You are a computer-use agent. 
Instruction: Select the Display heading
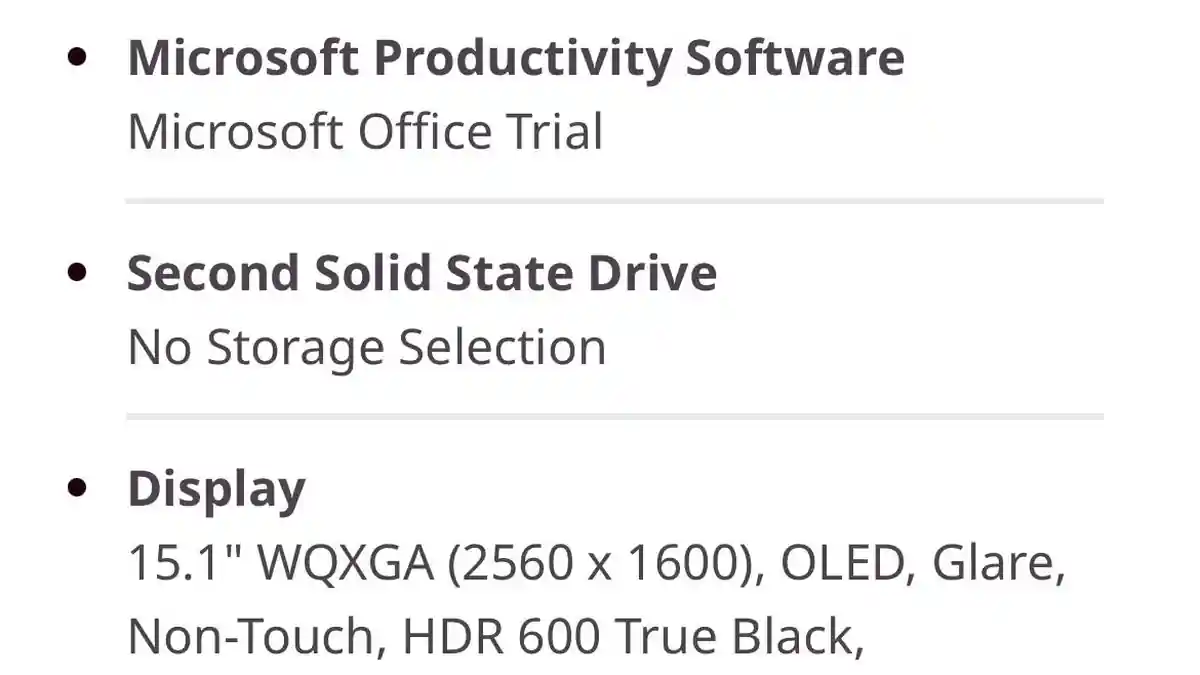(x=216, y=489)
